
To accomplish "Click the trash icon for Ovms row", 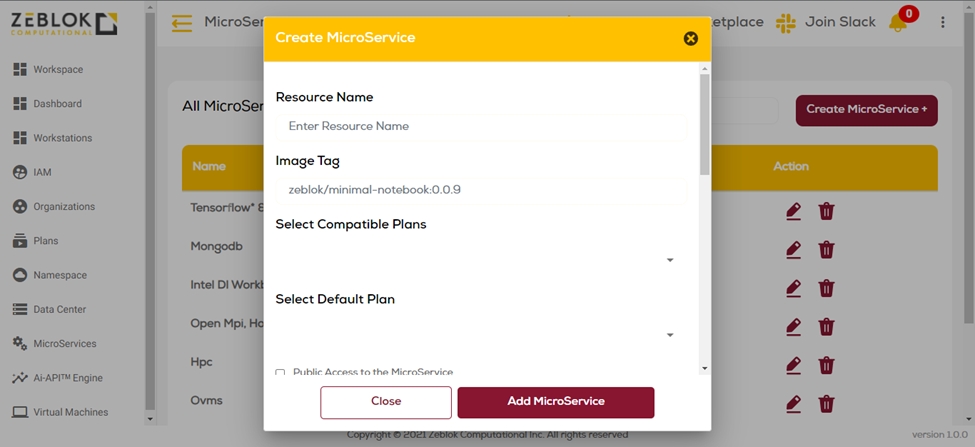I will (826, 403).
